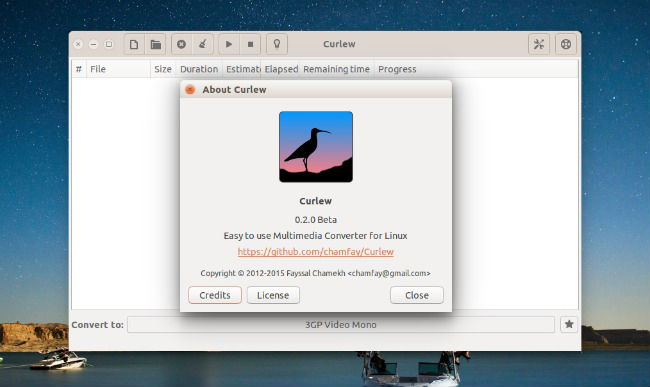Click the orange dialog close button
The image size is (650, 387).
[x=190, y=89]
